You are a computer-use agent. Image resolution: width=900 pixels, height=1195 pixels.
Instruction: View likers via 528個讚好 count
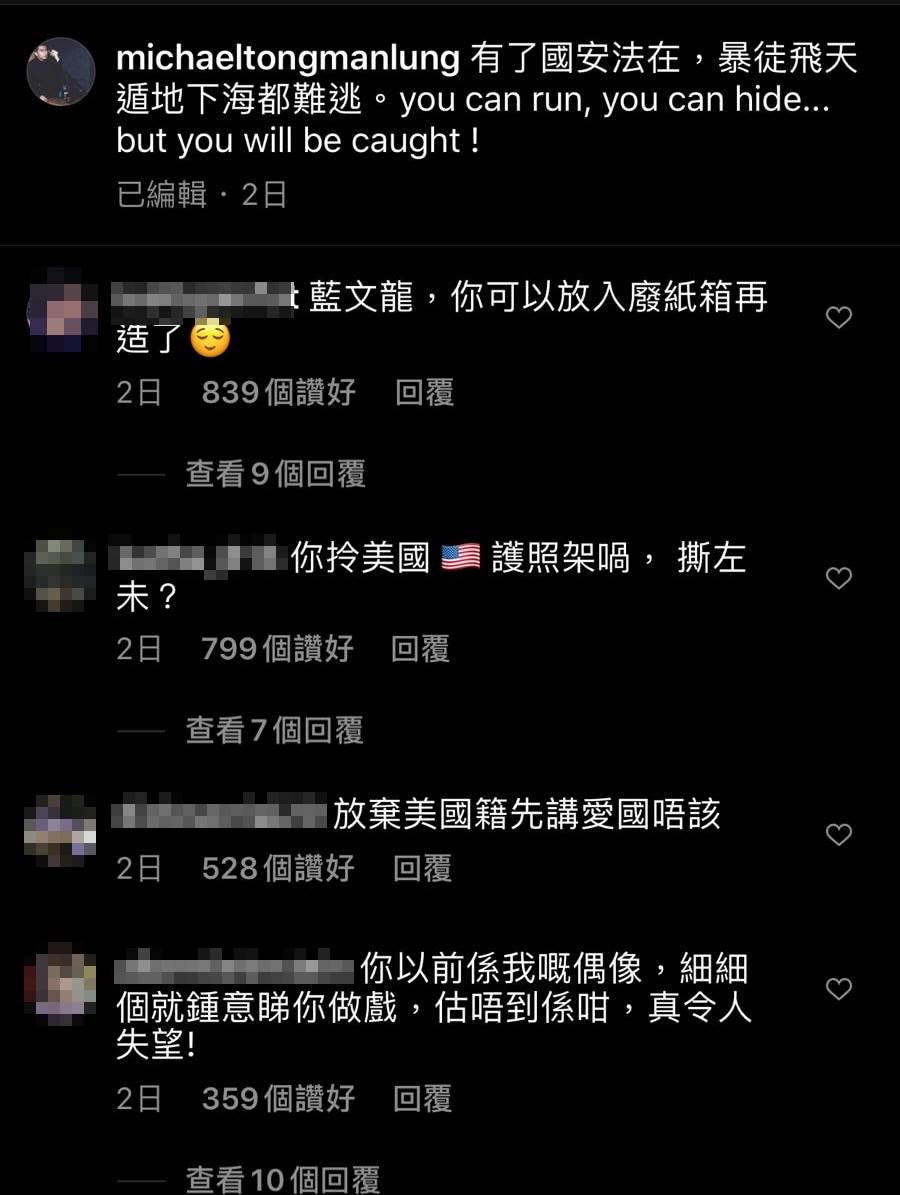pyautogui.click(x=278, y=868)
